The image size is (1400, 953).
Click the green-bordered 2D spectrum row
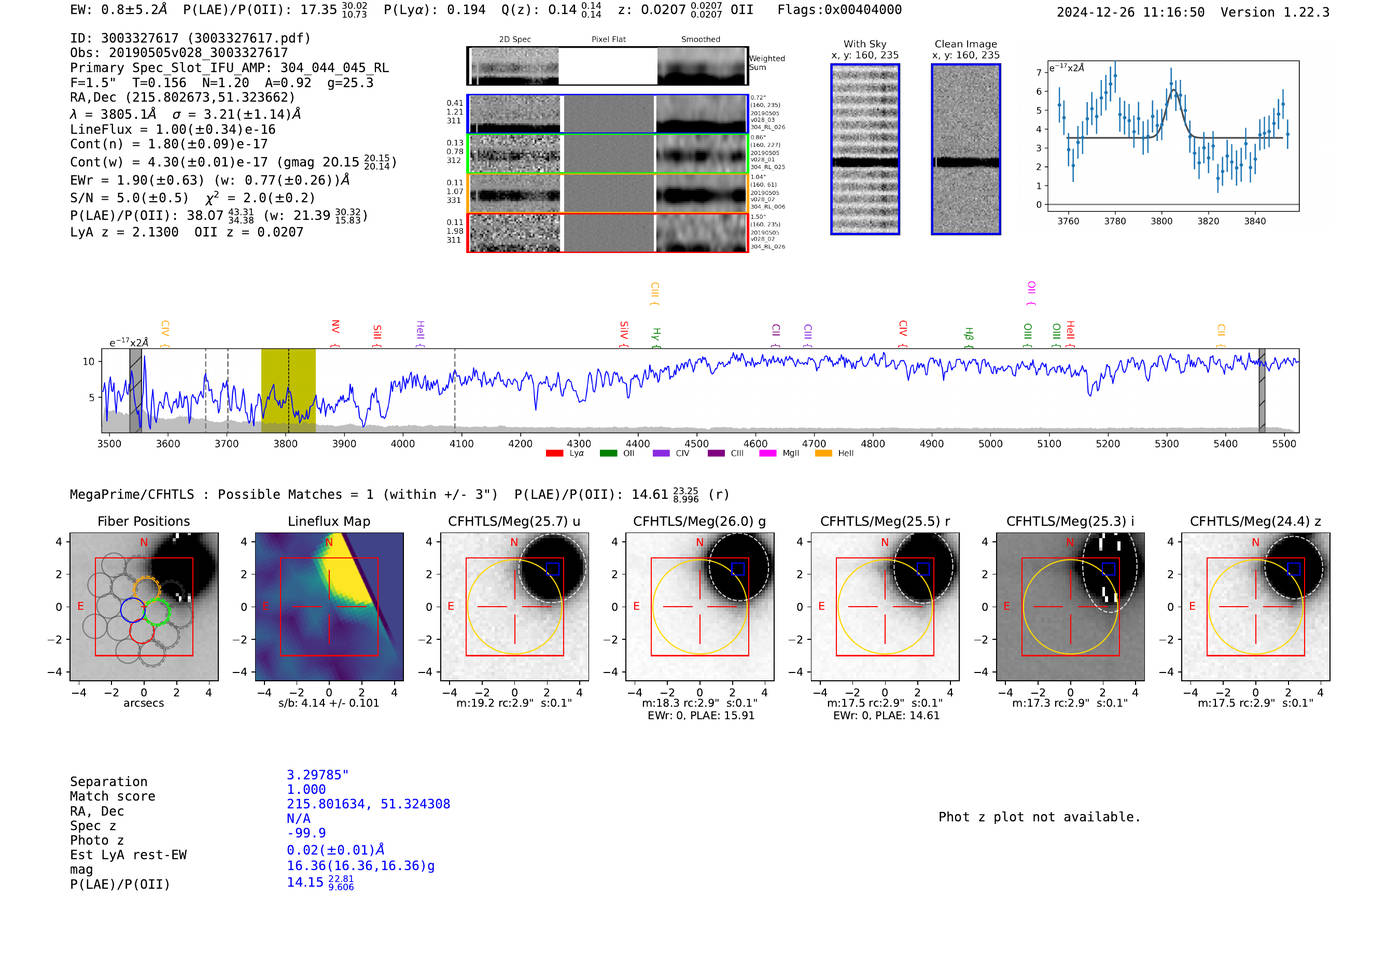(607, 154)
